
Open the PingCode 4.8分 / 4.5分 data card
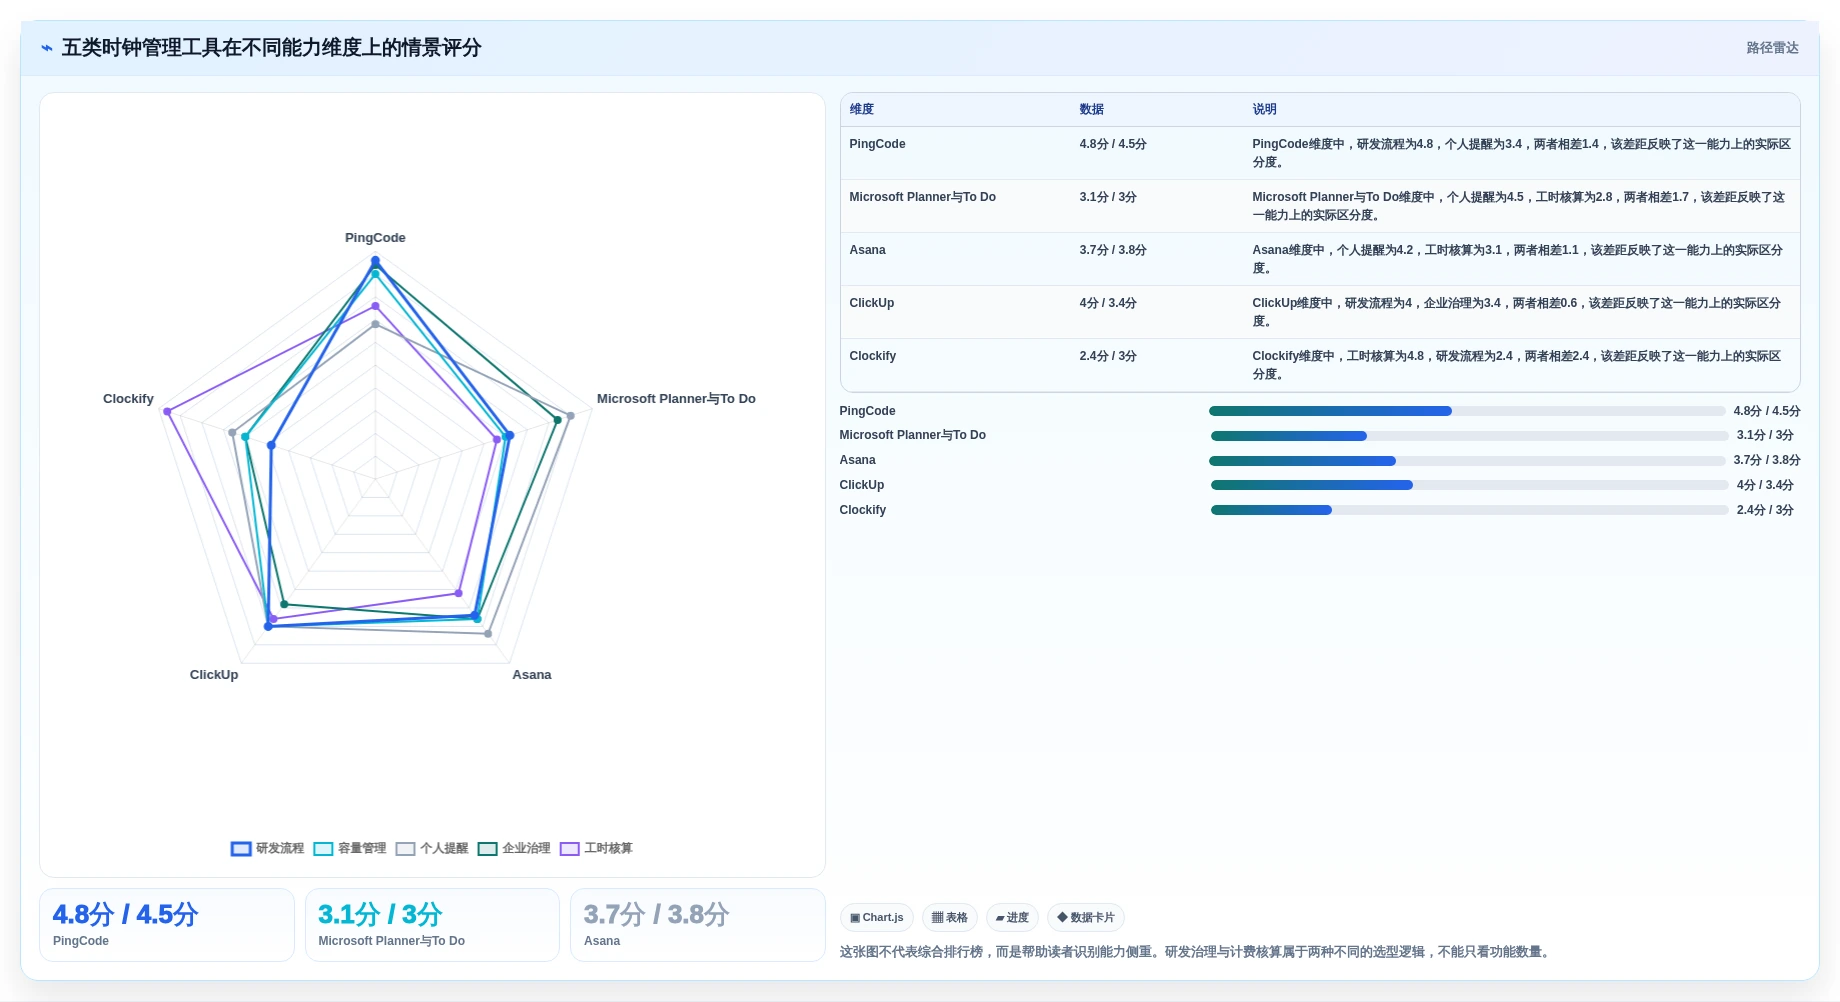click(x=167, y=925)
